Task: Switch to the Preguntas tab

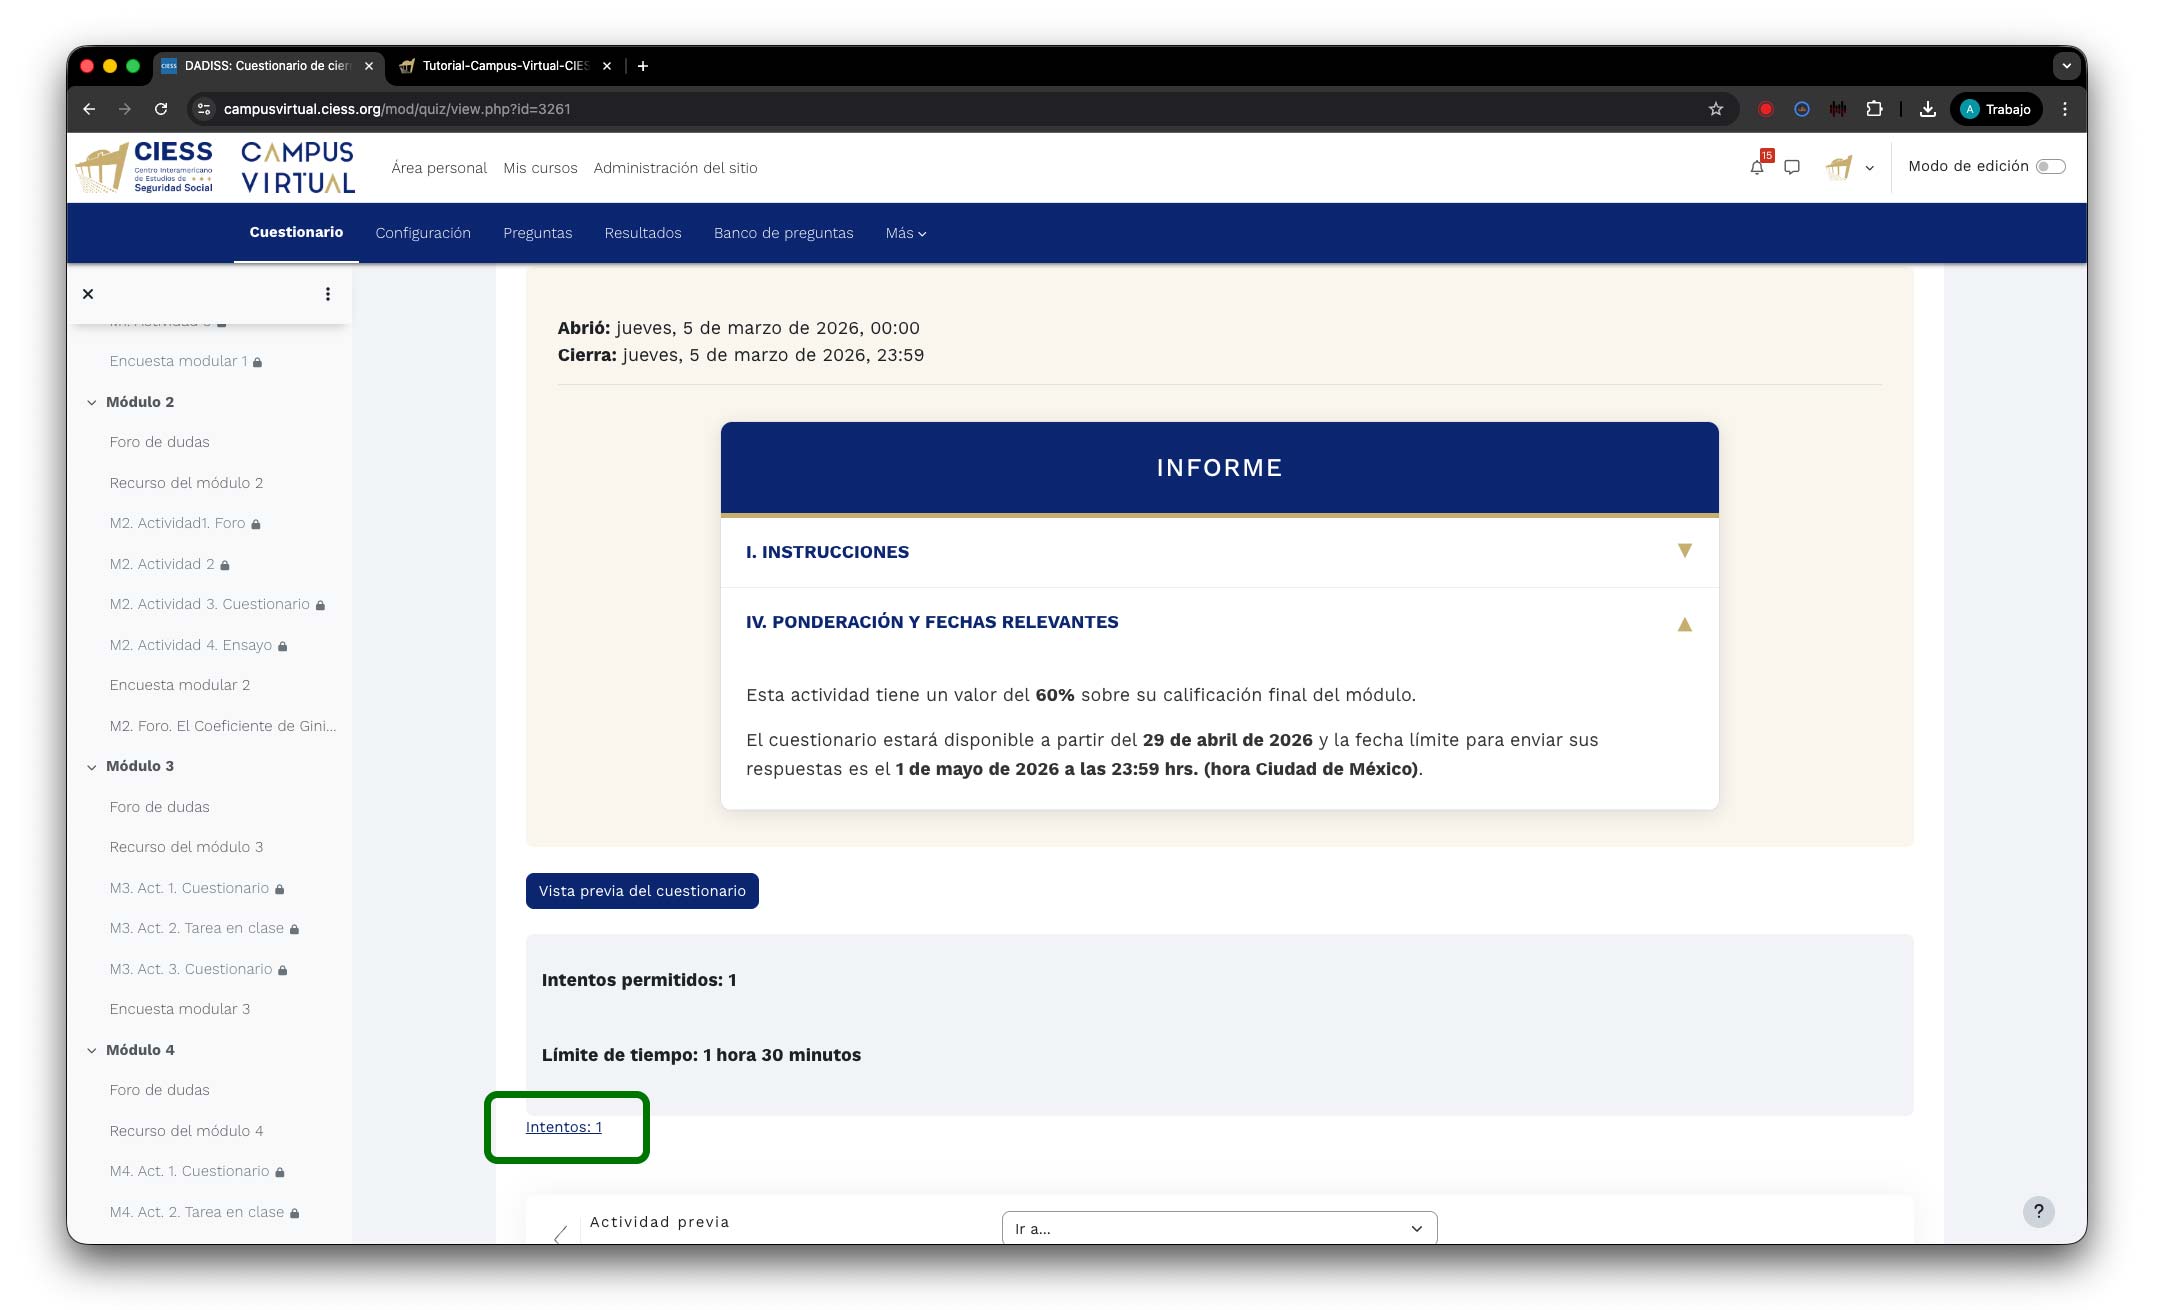Action: click(537, 233)
